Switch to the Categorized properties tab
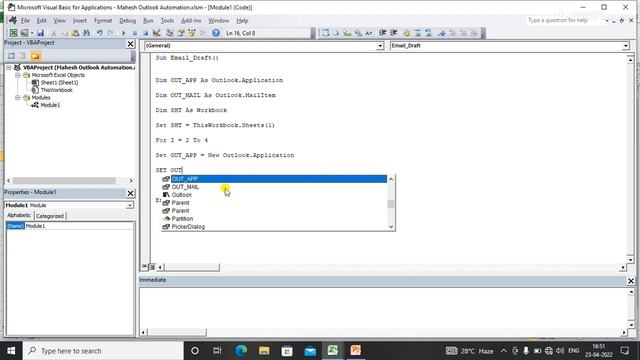 [50, 216]
